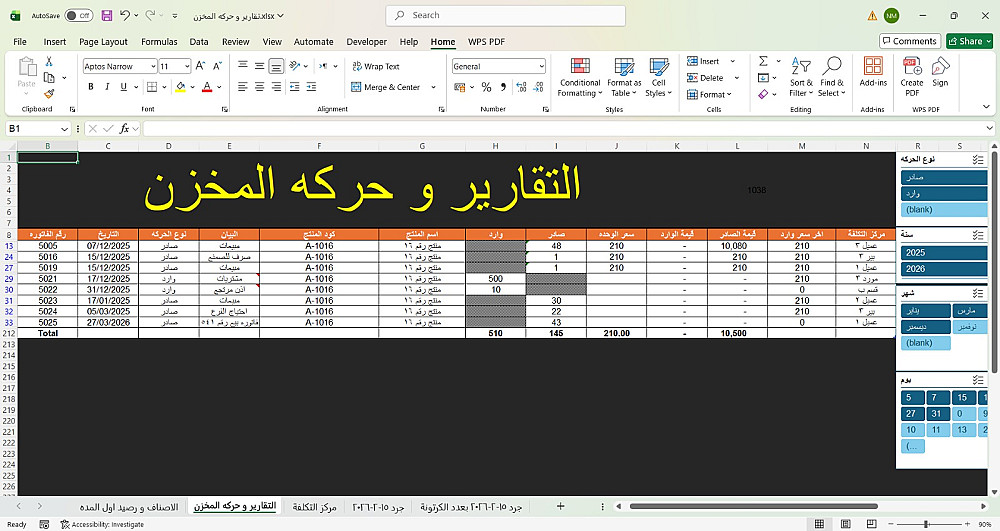The image size is (1000, 531).
Task: Open the Add-ins button
Action: click(x=873, y=72)
